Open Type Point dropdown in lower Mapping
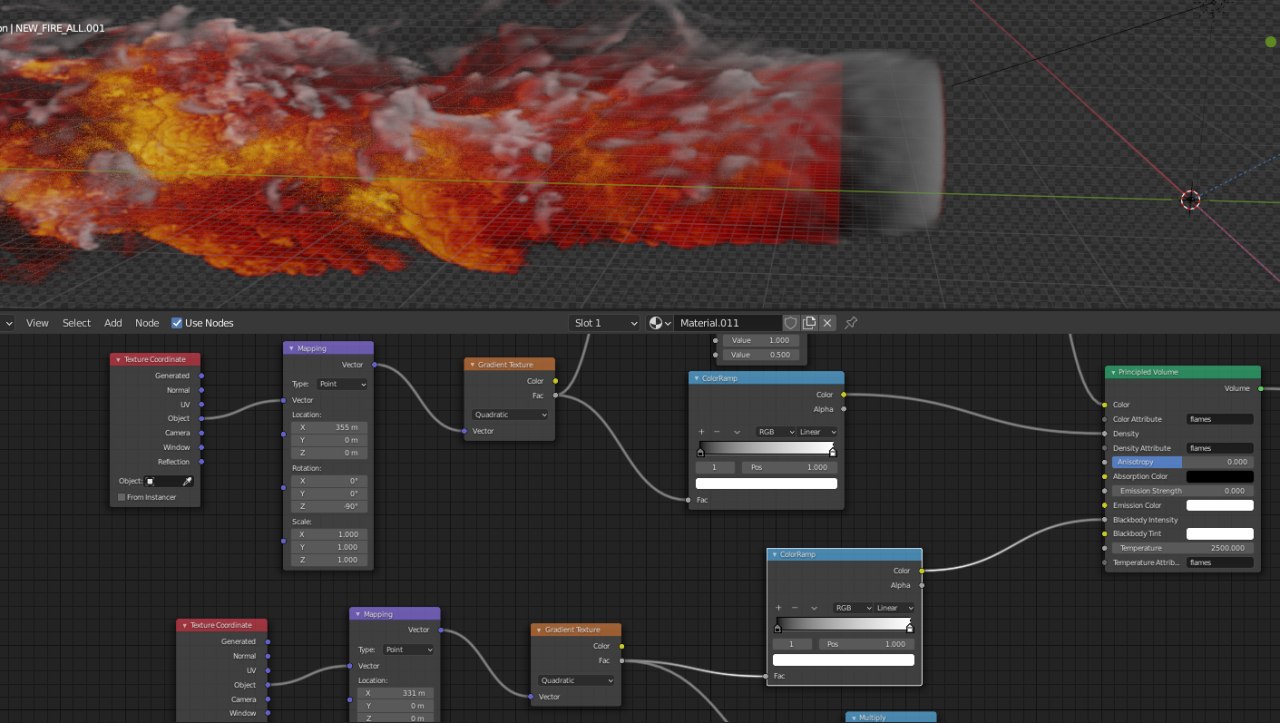1280x723 pixels. coord(409,650)
